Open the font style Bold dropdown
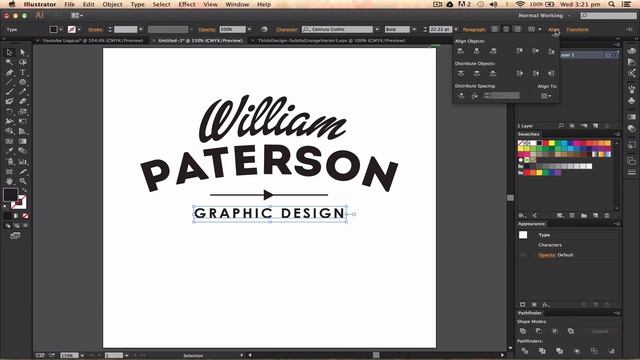Viewport: 640px width, 360px height. point(414,29)
